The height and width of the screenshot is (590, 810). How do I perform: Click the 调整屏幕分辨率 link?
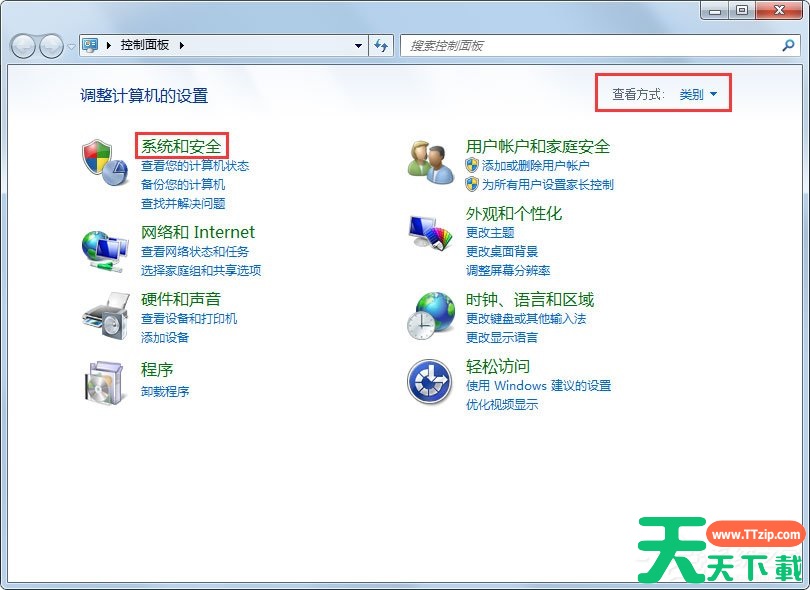508,270
